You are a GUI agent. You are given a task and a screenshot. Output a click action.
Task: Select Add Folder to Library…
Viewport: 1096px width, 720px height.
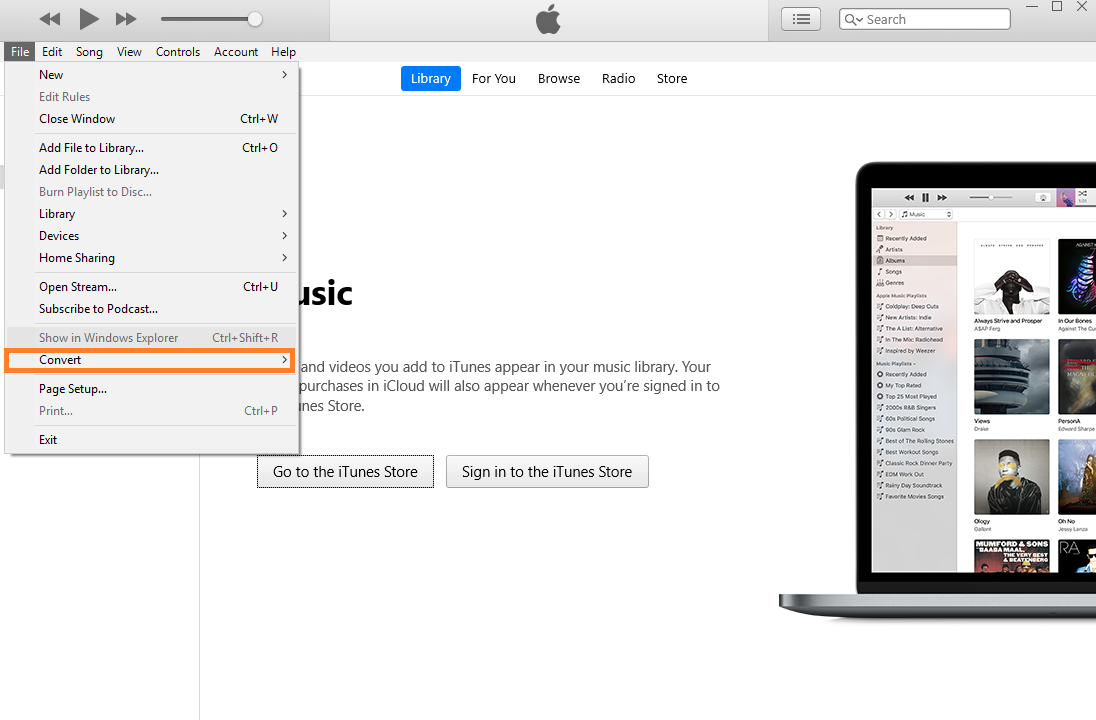151,170
